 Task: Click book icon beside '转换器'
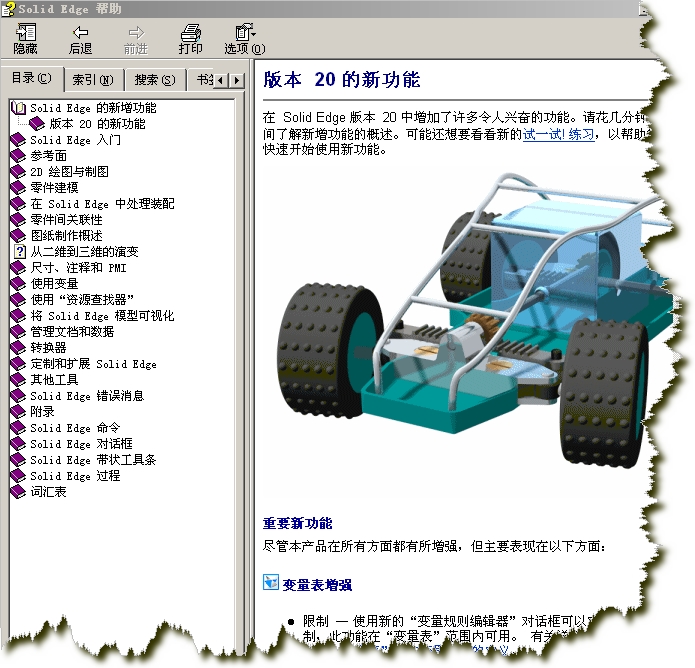click(18, 348)
